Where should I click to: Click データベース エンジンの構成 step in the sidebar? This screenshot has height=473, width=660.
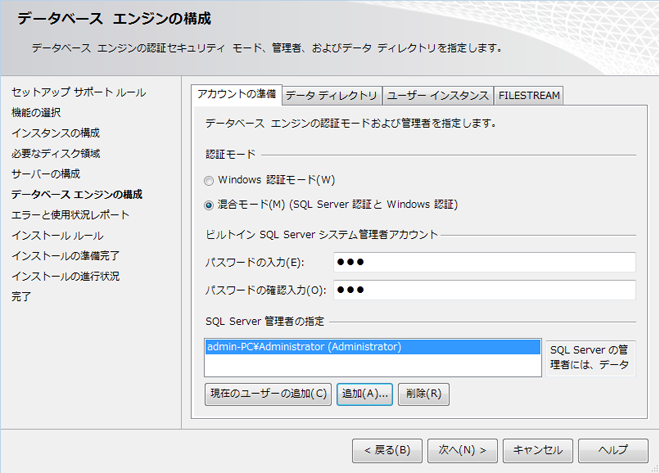click(x=77, y=194)
